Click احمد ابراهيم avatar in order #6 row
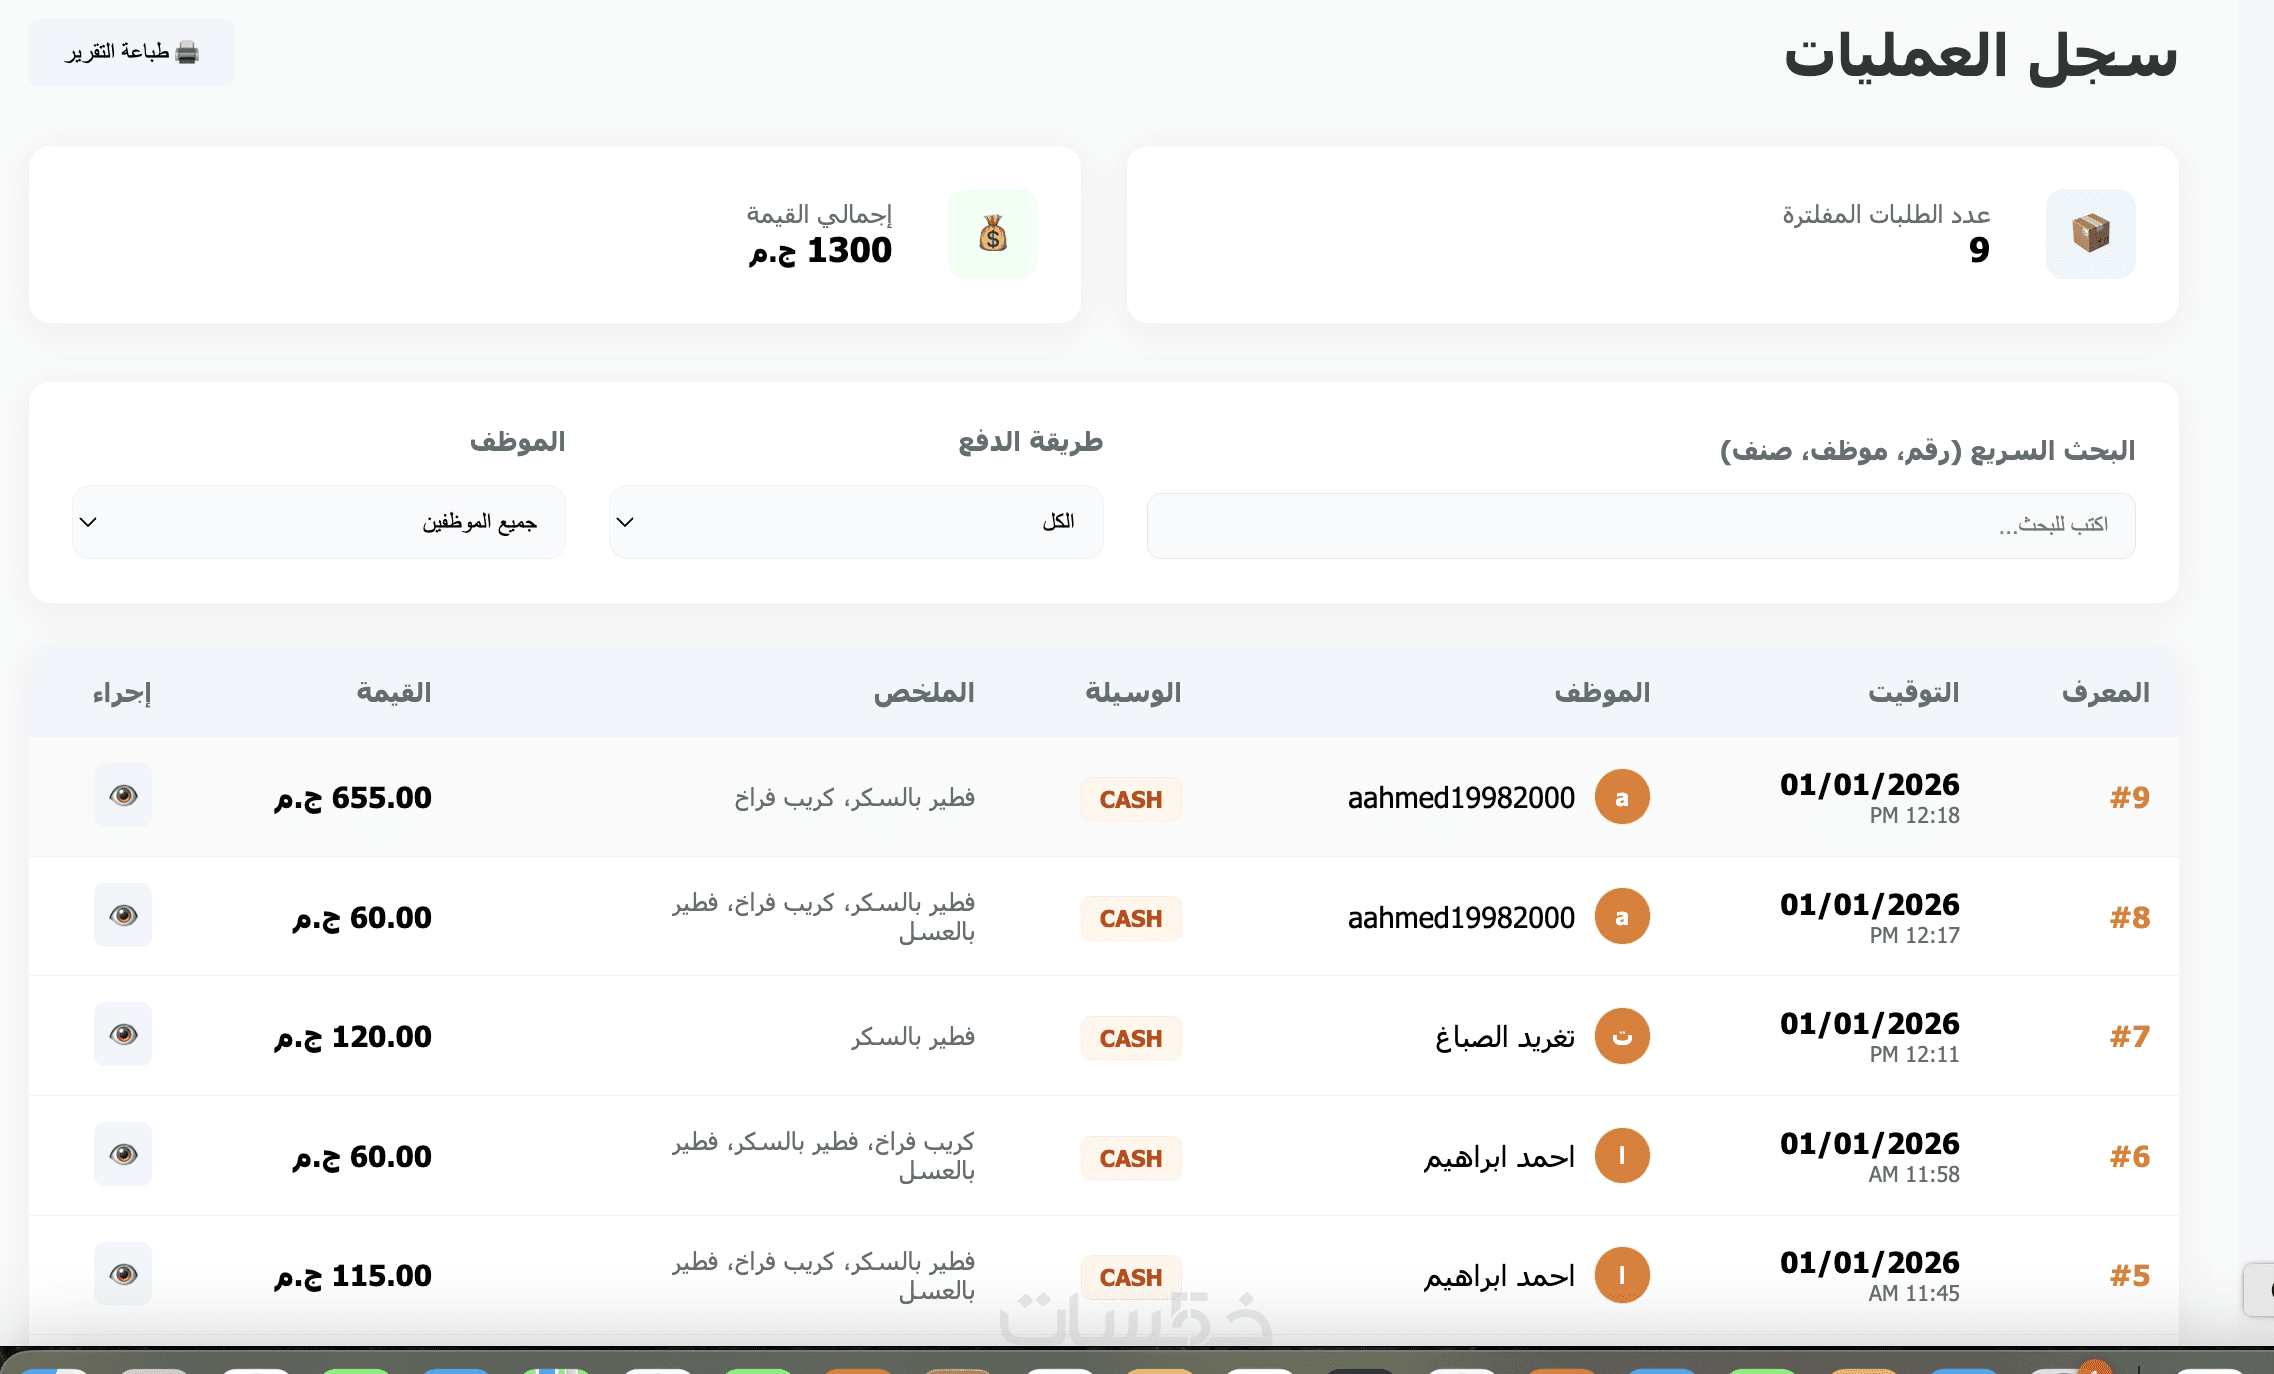 click(x=1621, y=1156)
